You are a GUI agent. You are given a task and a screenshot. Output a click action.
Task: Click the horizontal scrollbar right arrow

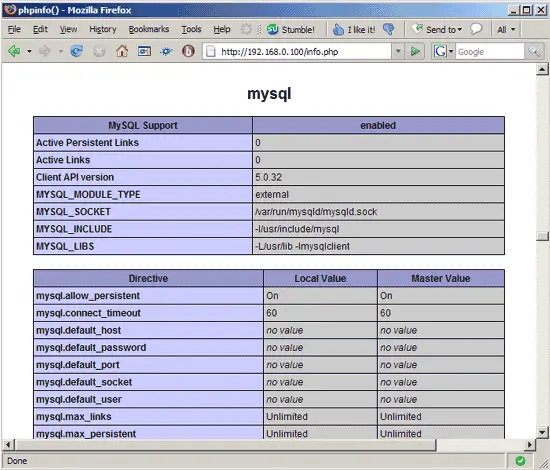click(530, 445)
